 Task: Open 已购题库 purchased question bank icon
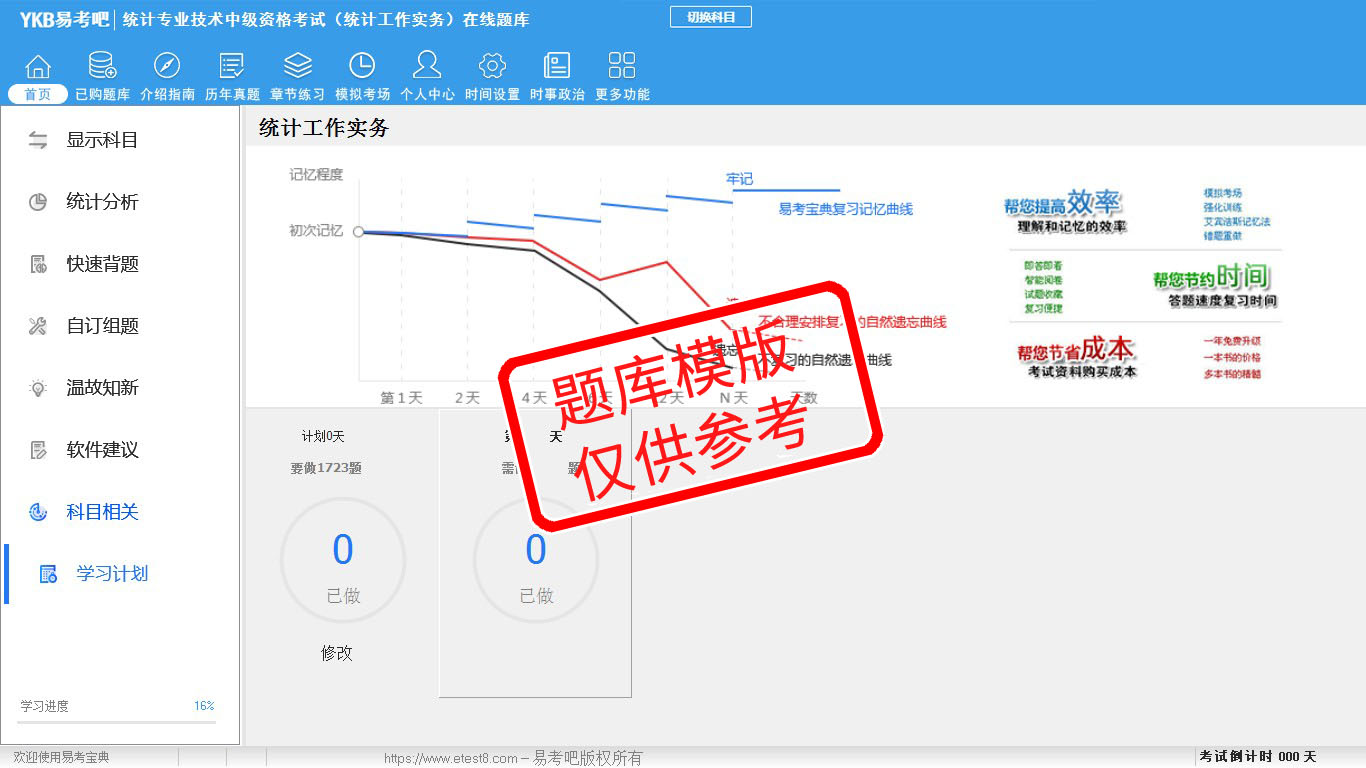click(x=102, y=67)
